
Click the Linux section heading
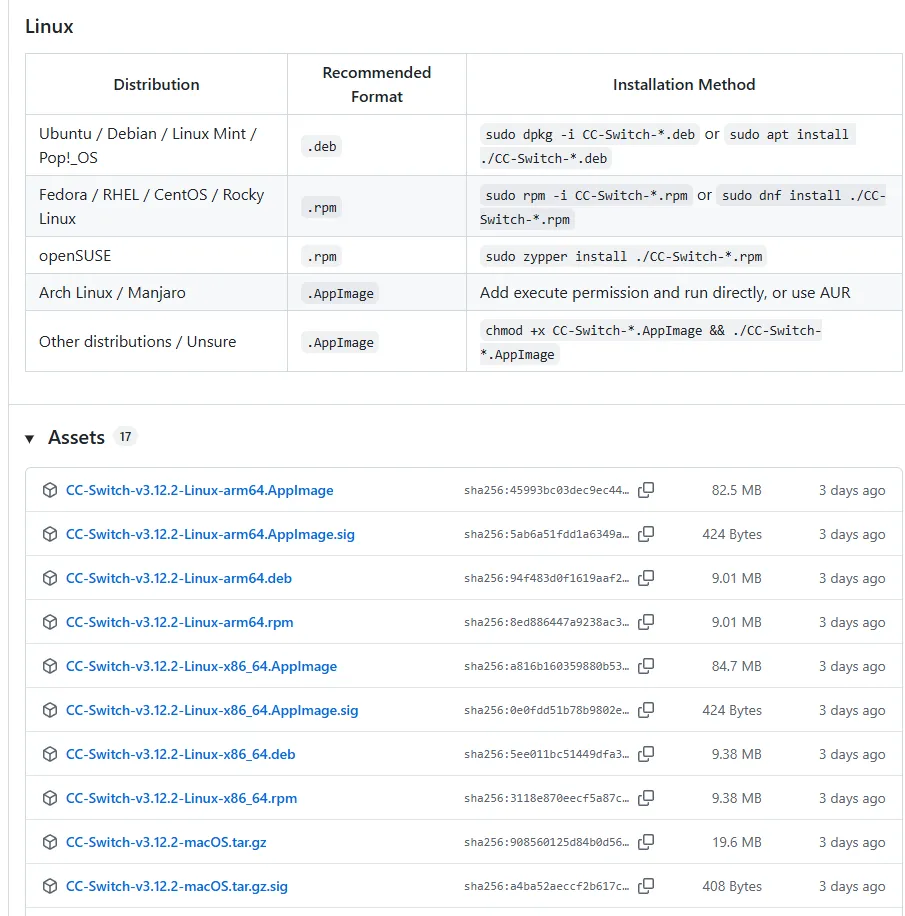(x=49, y=27)
